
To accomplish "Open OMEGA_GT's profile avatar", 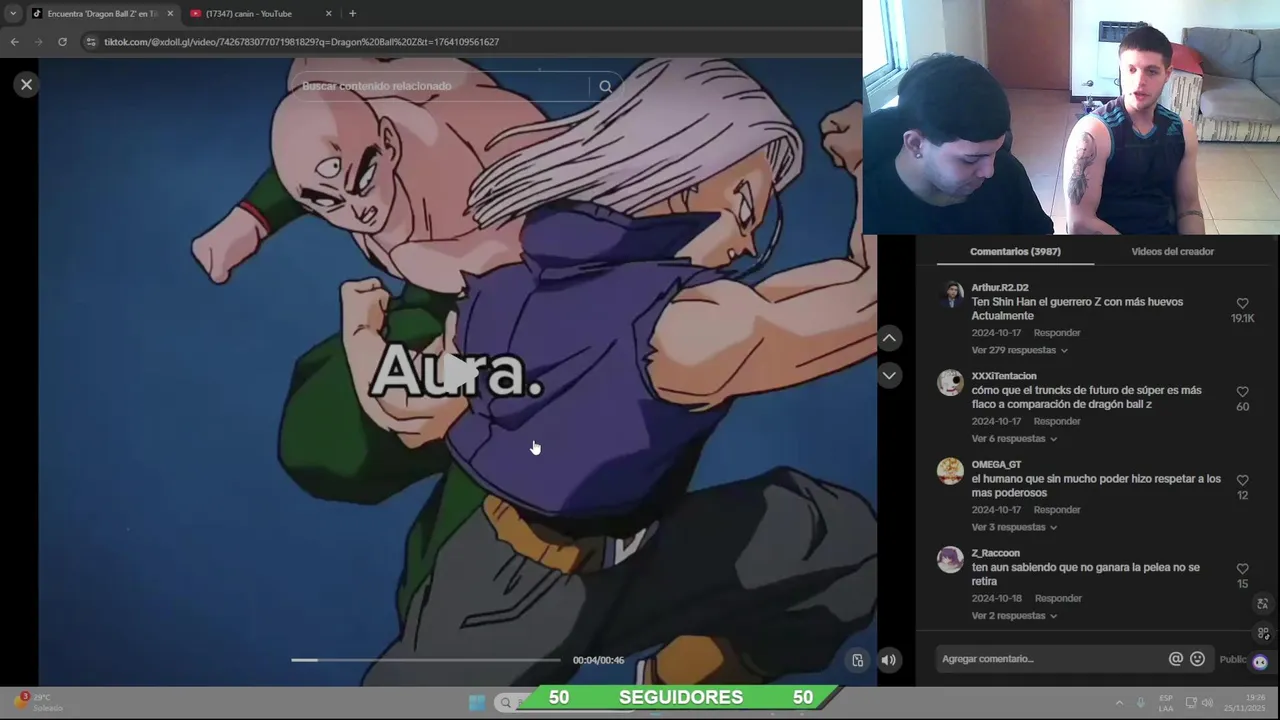I will pos(950,471).
